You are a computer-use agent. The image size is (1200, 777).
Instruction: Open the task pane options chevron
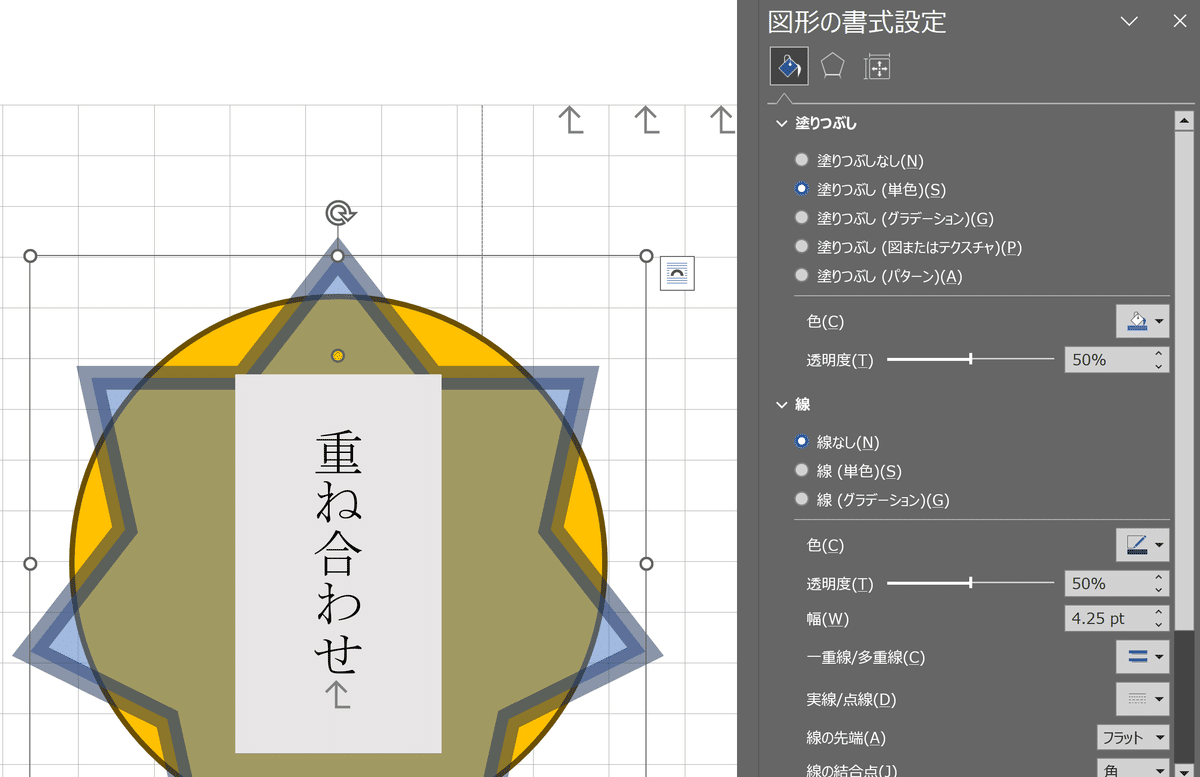pyautogui.click(x=1129, y=21)
